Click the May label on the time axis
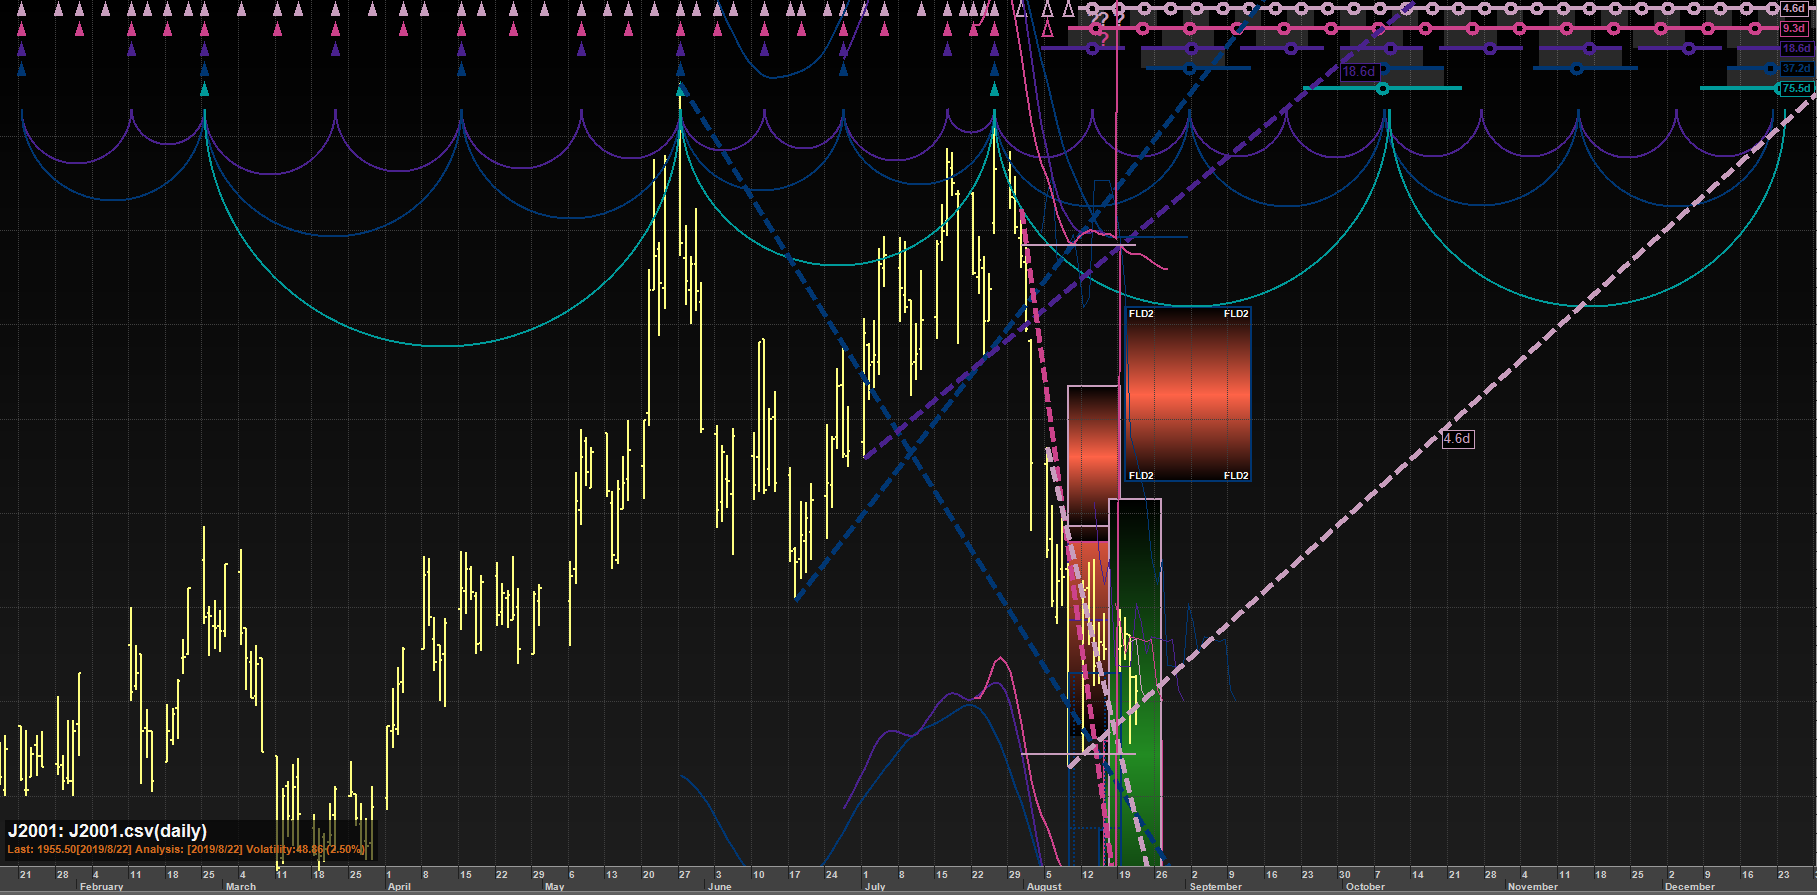 555,887
